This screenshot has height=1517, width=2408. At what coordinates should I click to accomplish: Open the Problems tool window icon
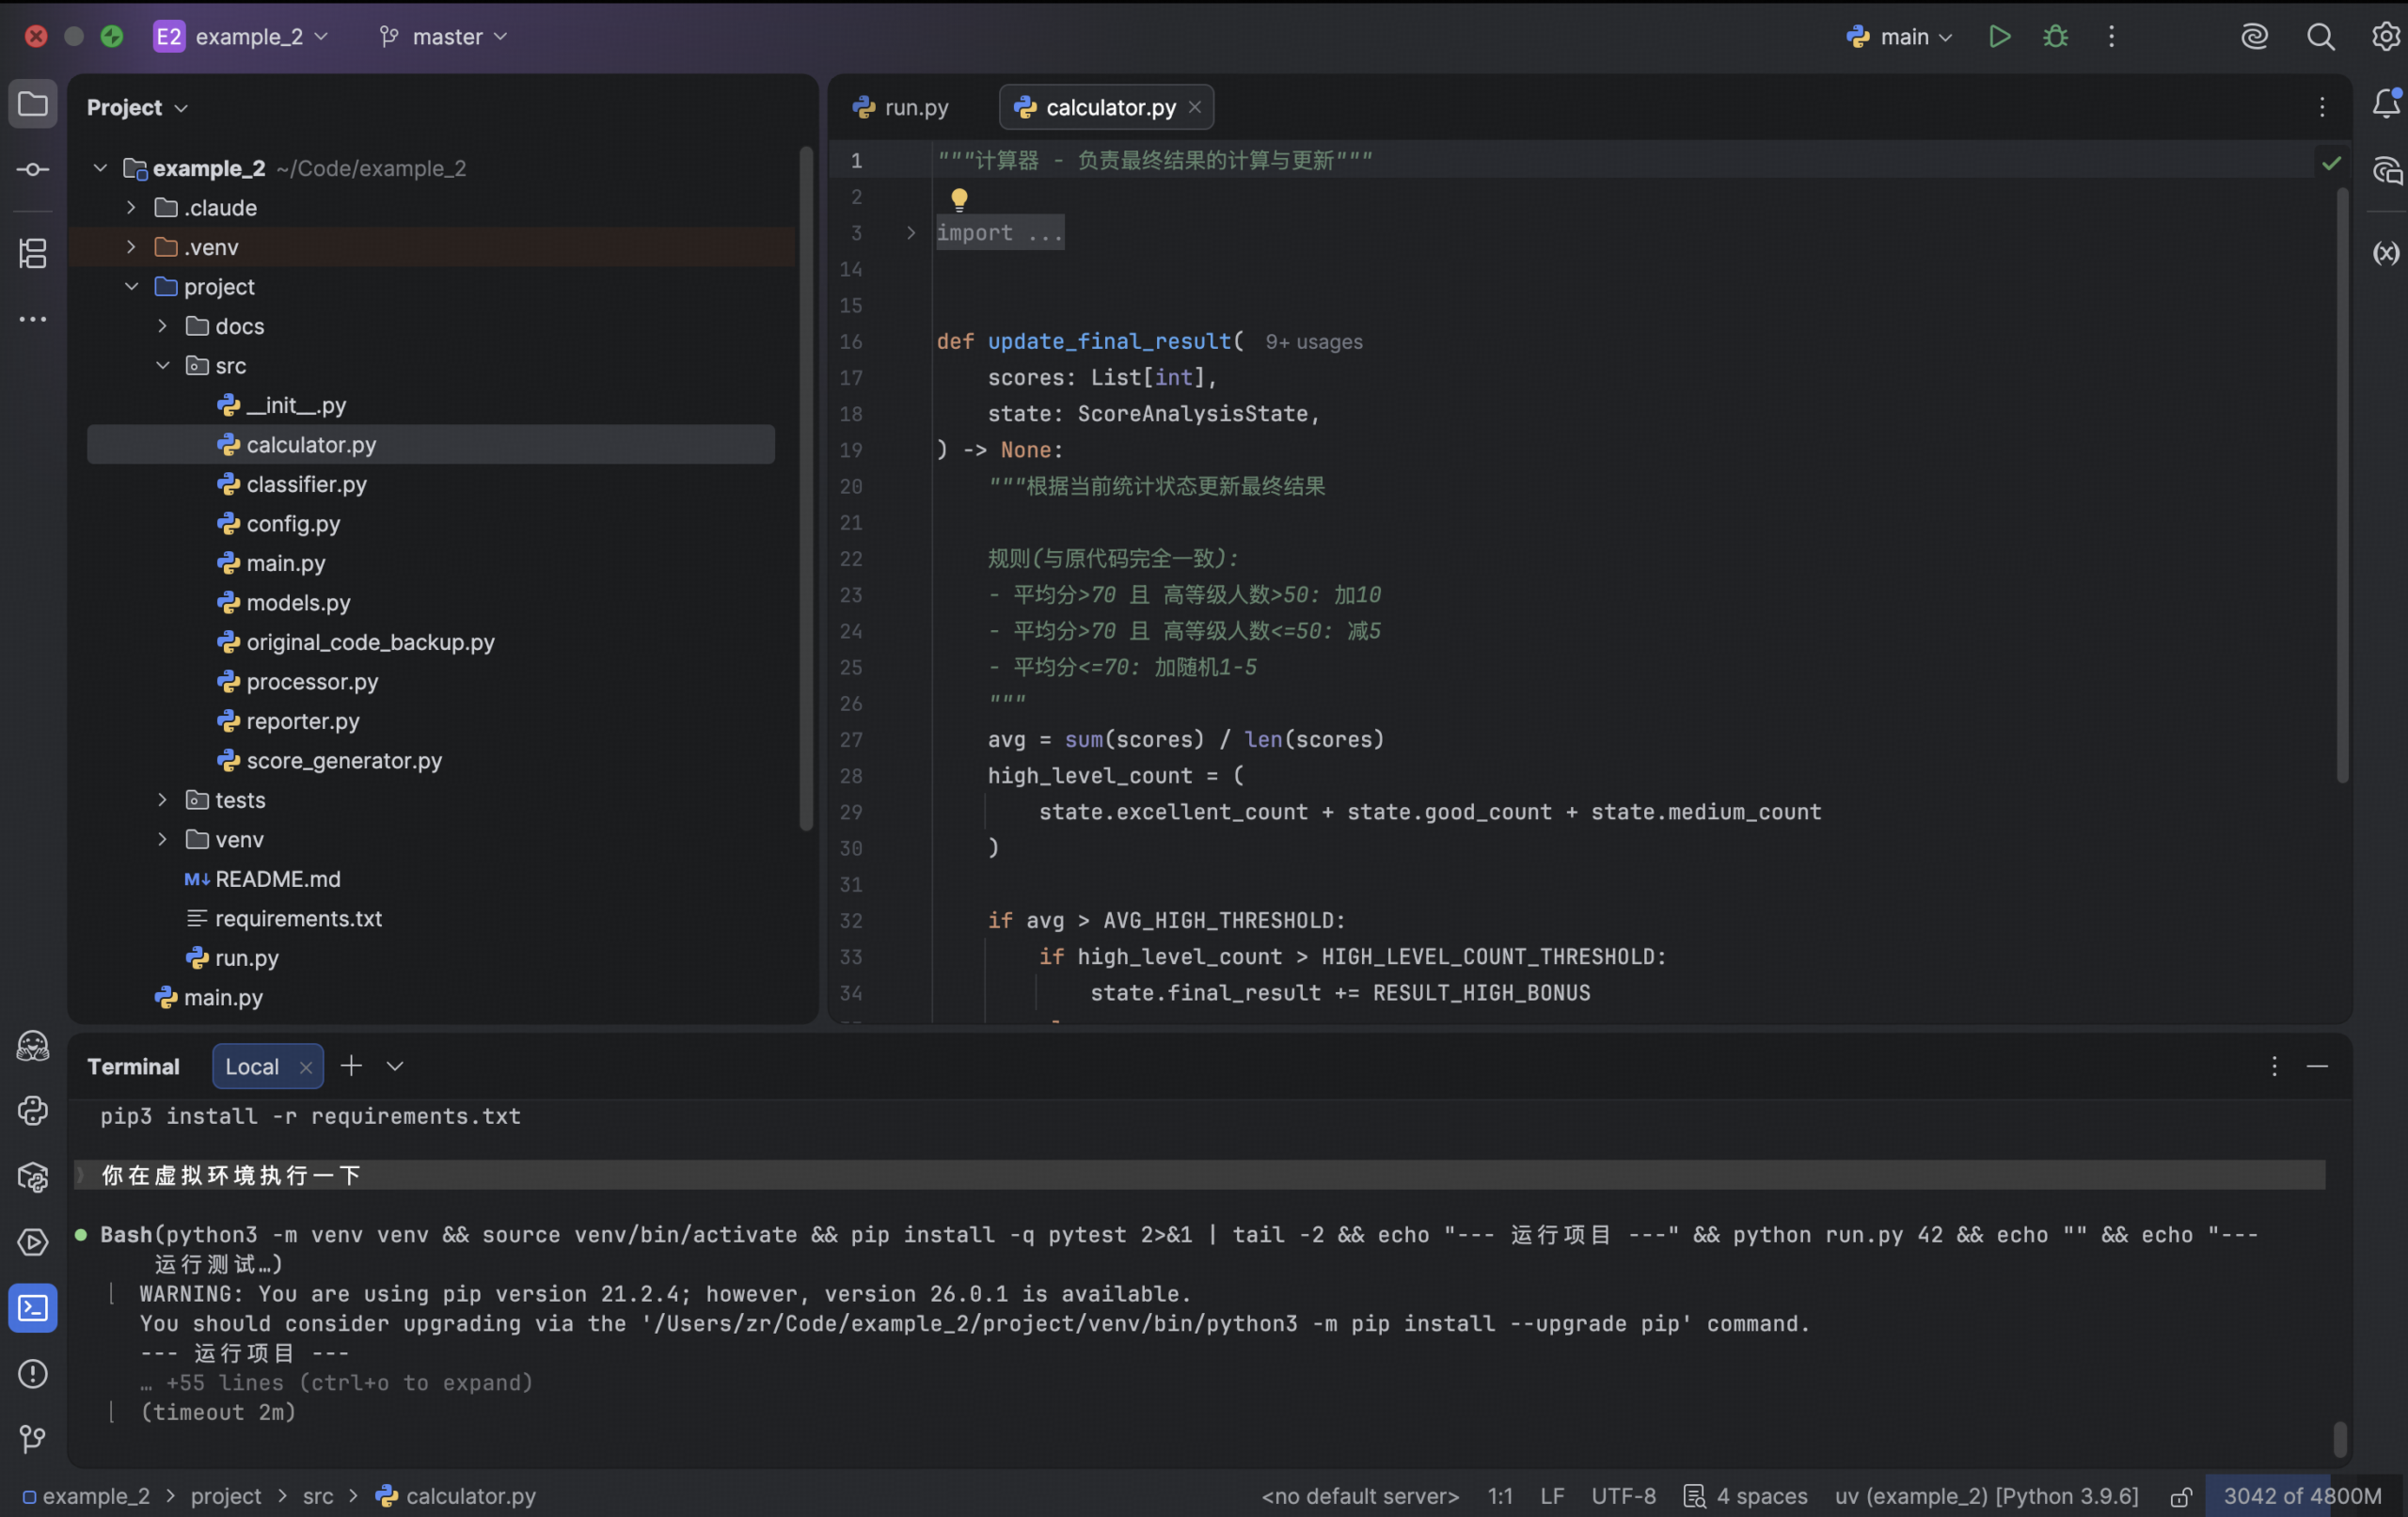click(33, 1374)
